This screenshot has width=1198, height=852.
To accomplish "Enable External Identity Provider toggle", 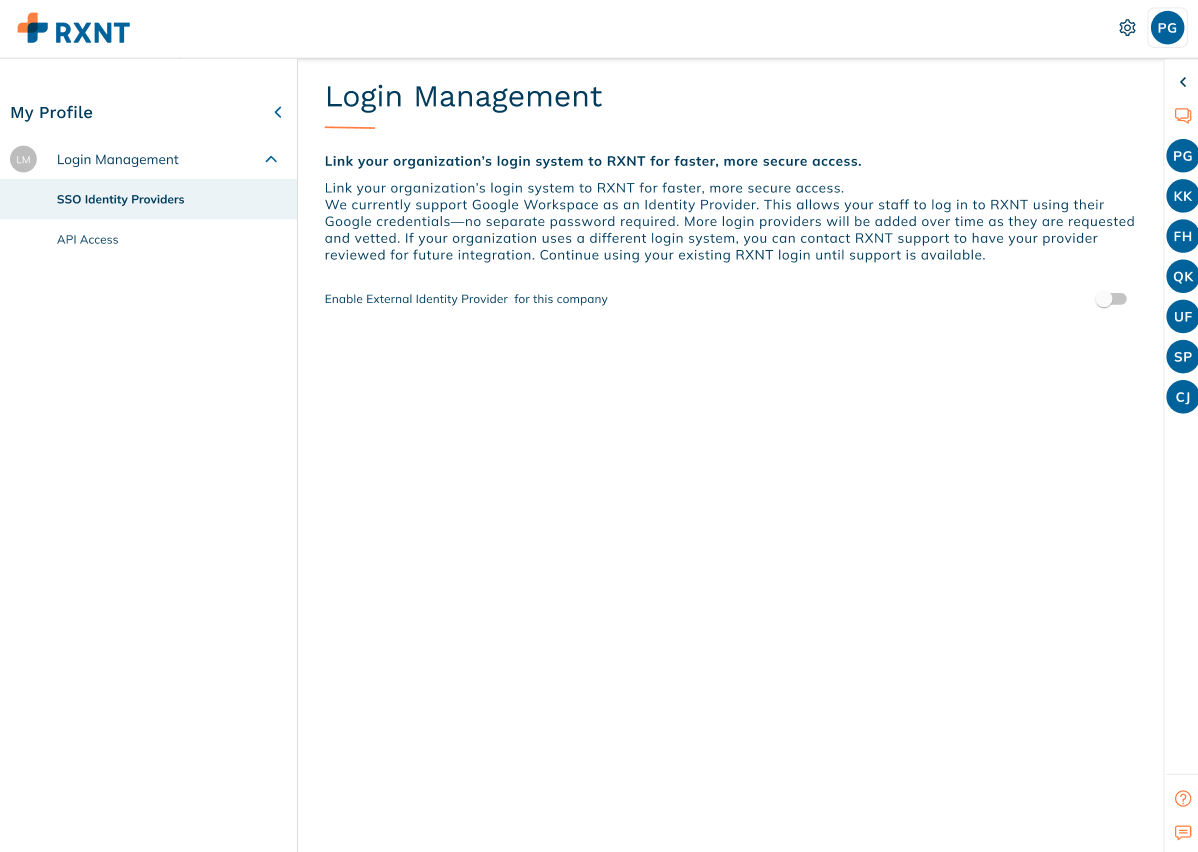I will tap(1111, 299).
